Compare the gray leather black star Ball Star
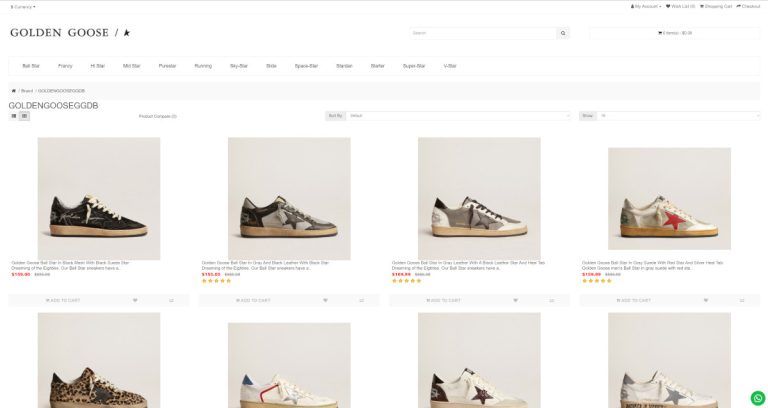The width and height of the screenshot is (768, 408). click(552, 300)
